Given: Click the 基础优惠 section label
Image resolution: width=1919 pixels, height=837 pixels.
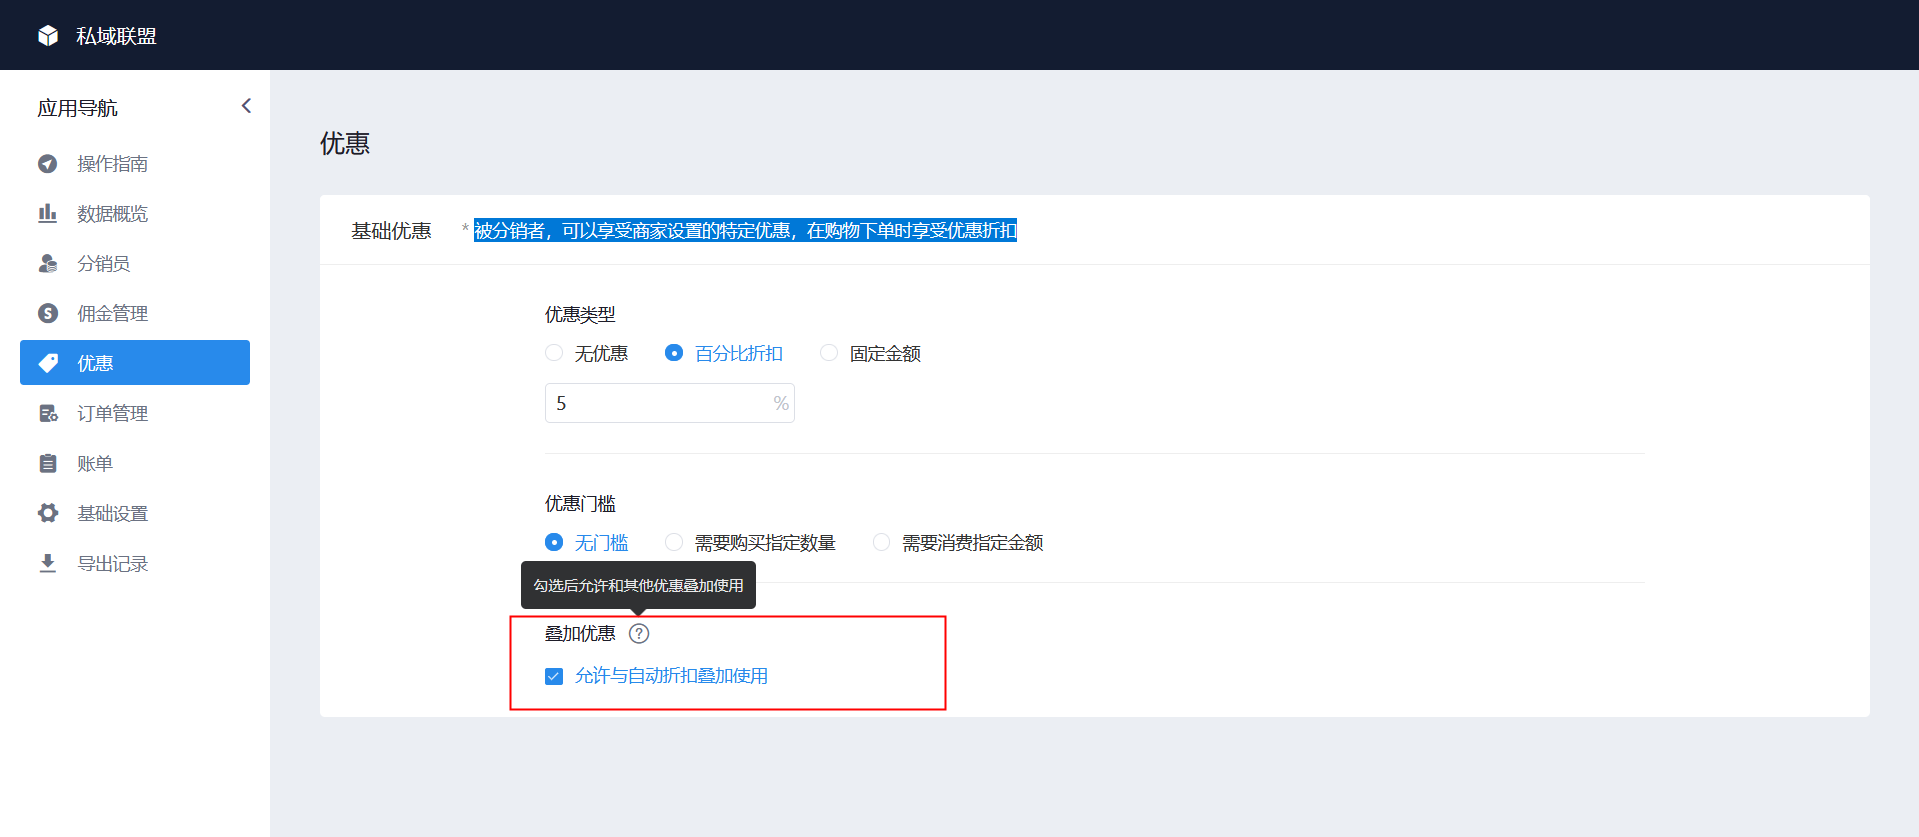Looking at the screenshot, I should [x=391, y=231].
